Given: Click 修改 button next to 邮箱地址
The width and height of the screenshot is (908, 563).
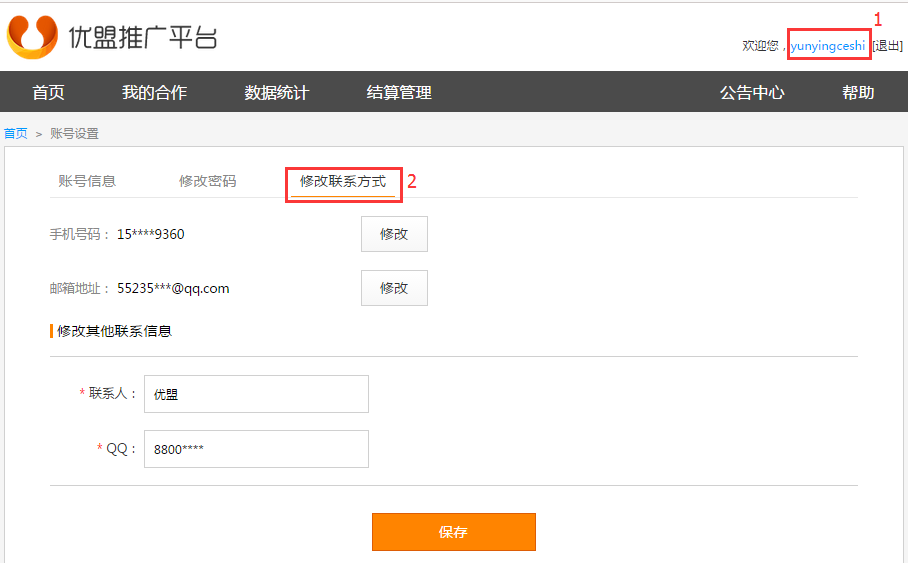Looking at the screenshot, I should click(394, 288).
